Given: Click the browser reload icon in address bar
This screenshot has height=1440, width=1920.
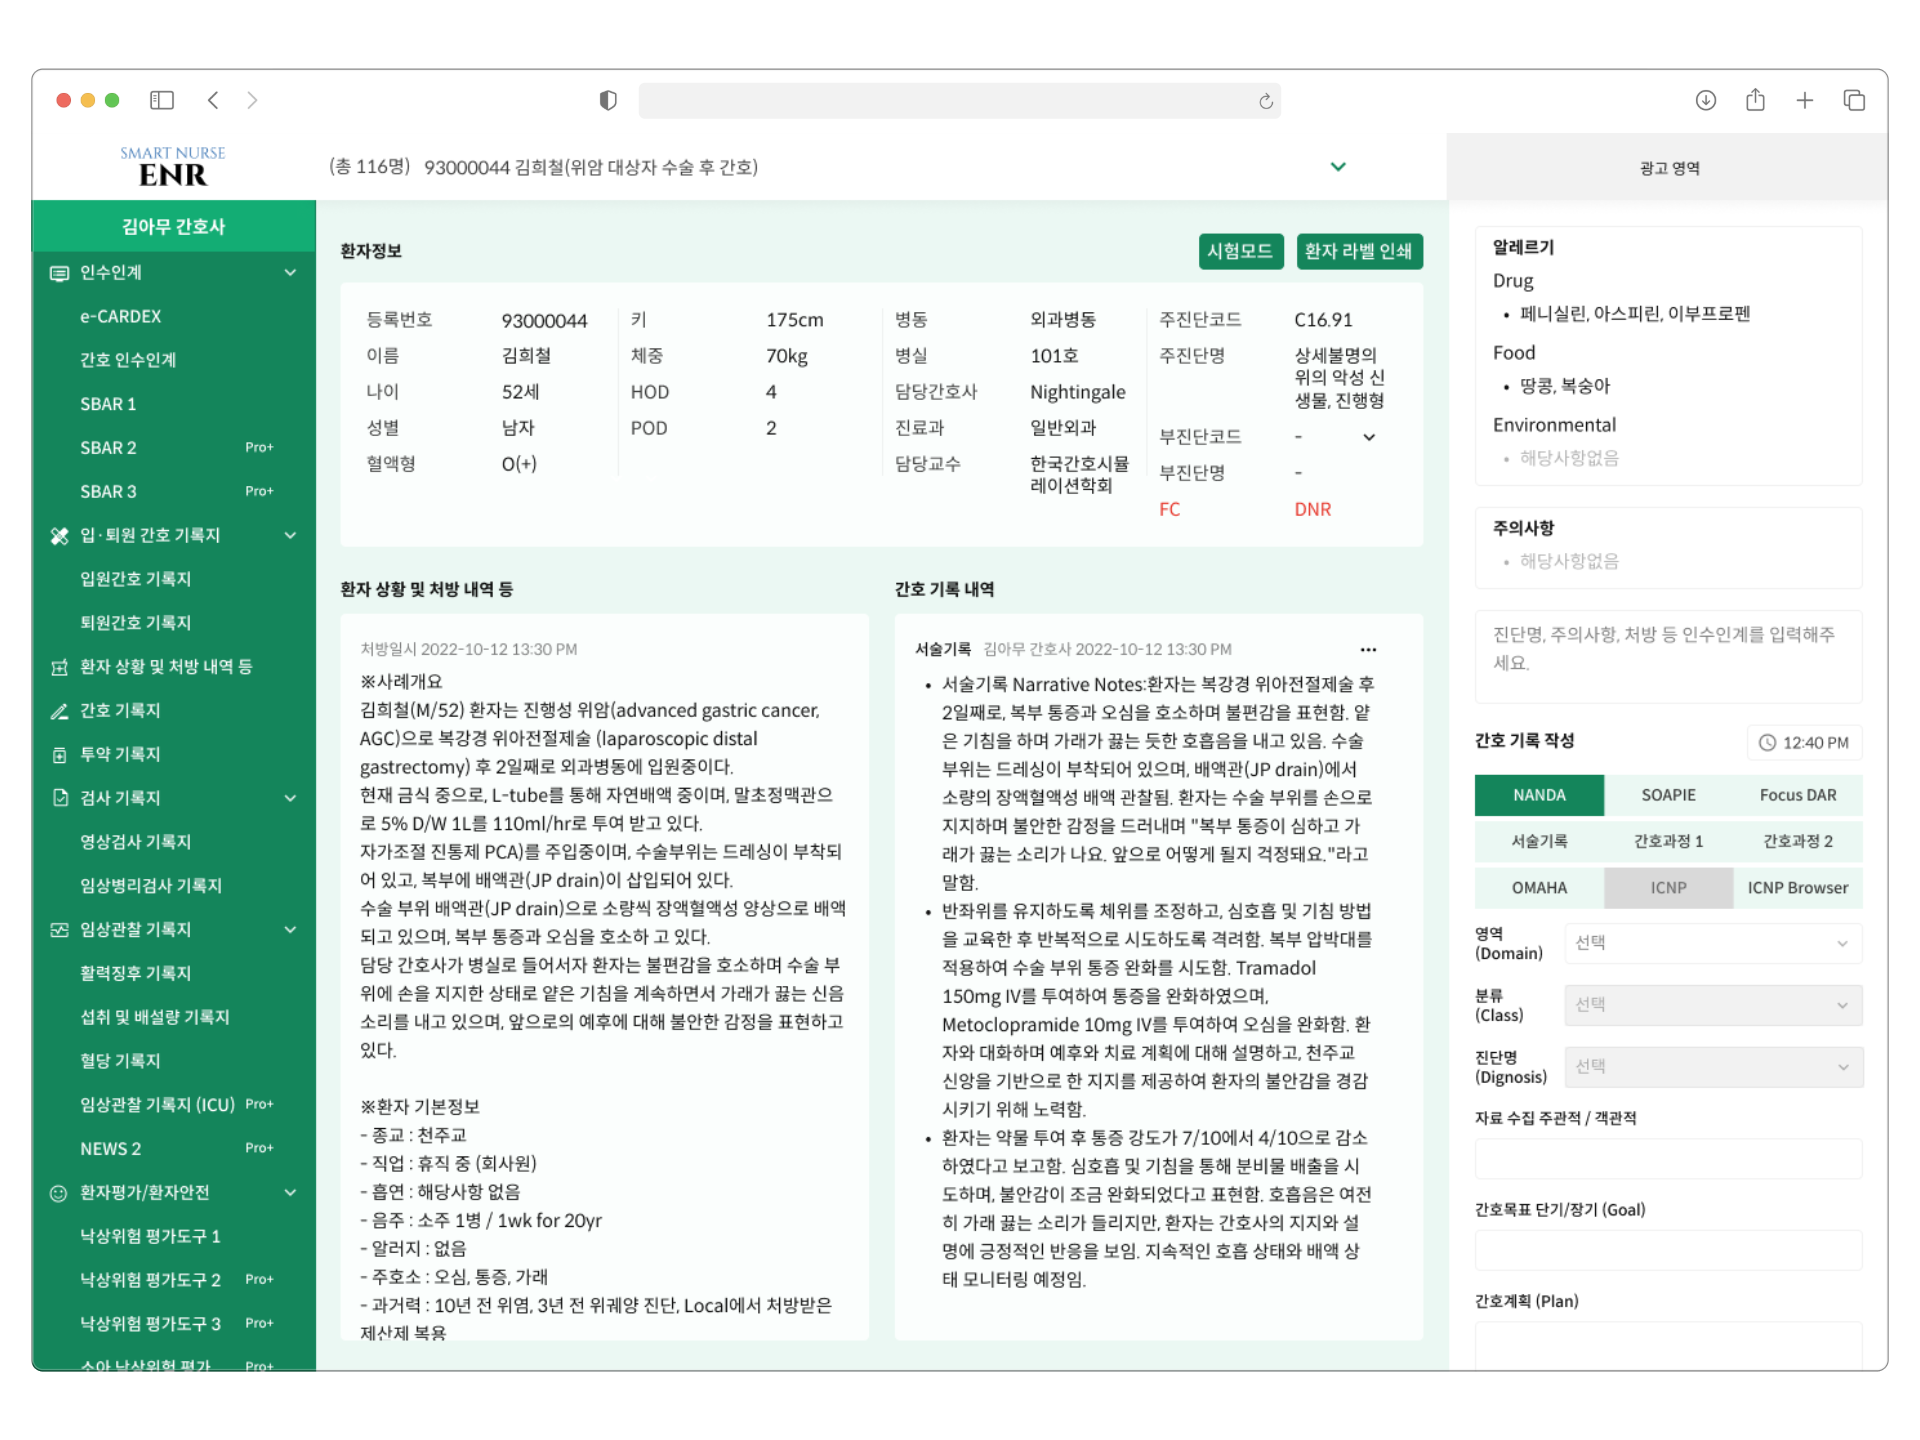Looking at the screenshot, I should coord(1266,101).
